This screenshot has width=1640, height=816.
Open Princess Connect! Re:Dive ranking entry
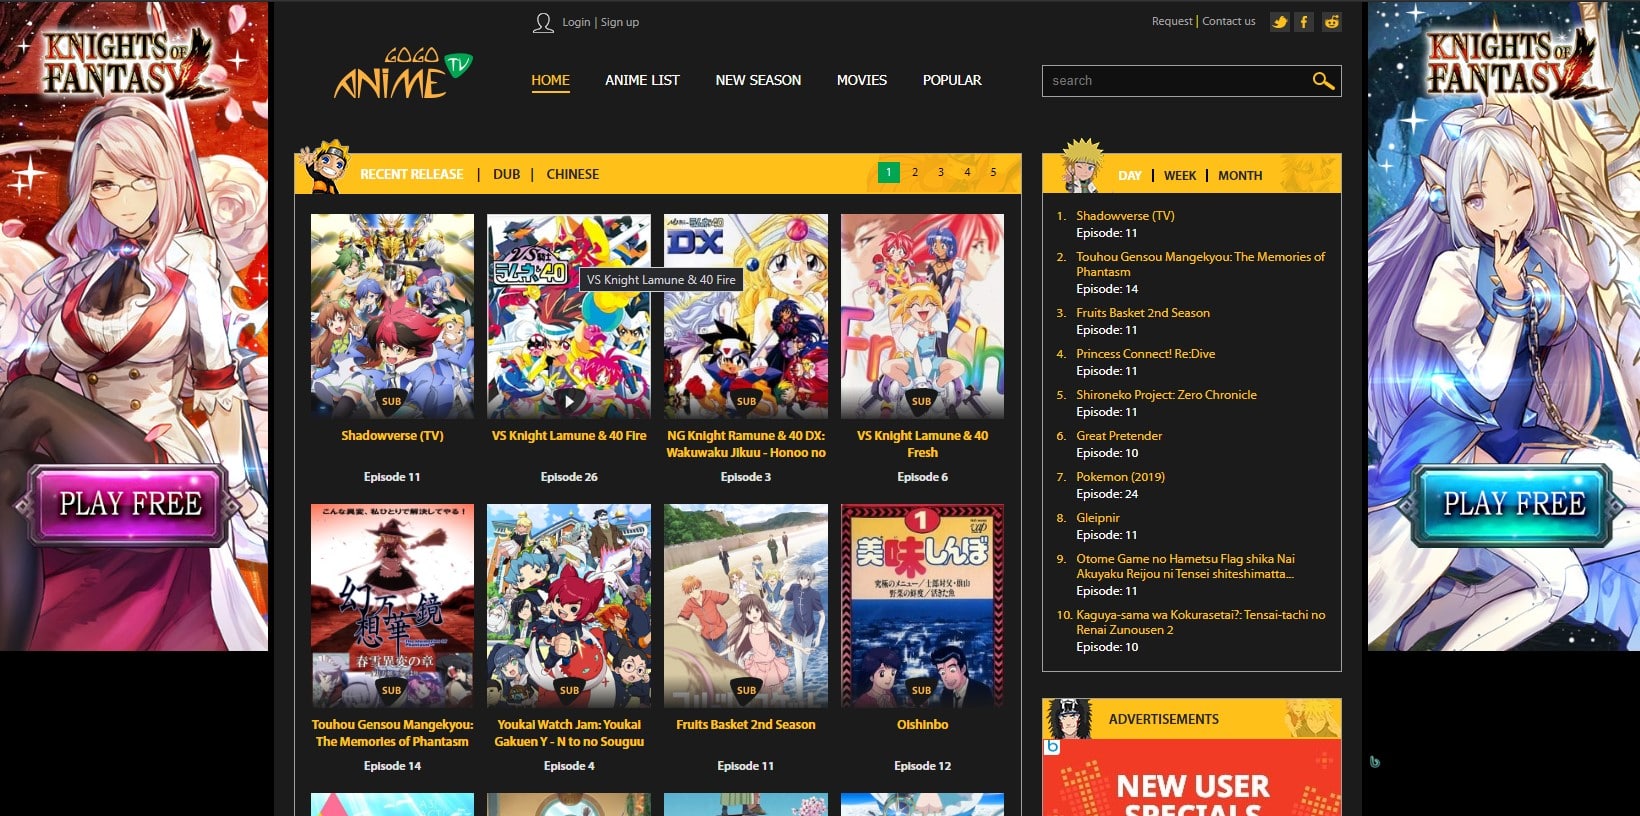(x=1146, y=354)
